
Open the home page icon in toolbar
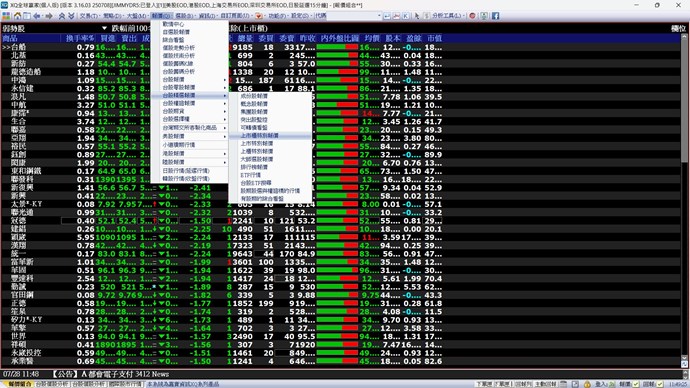(17, 16)
